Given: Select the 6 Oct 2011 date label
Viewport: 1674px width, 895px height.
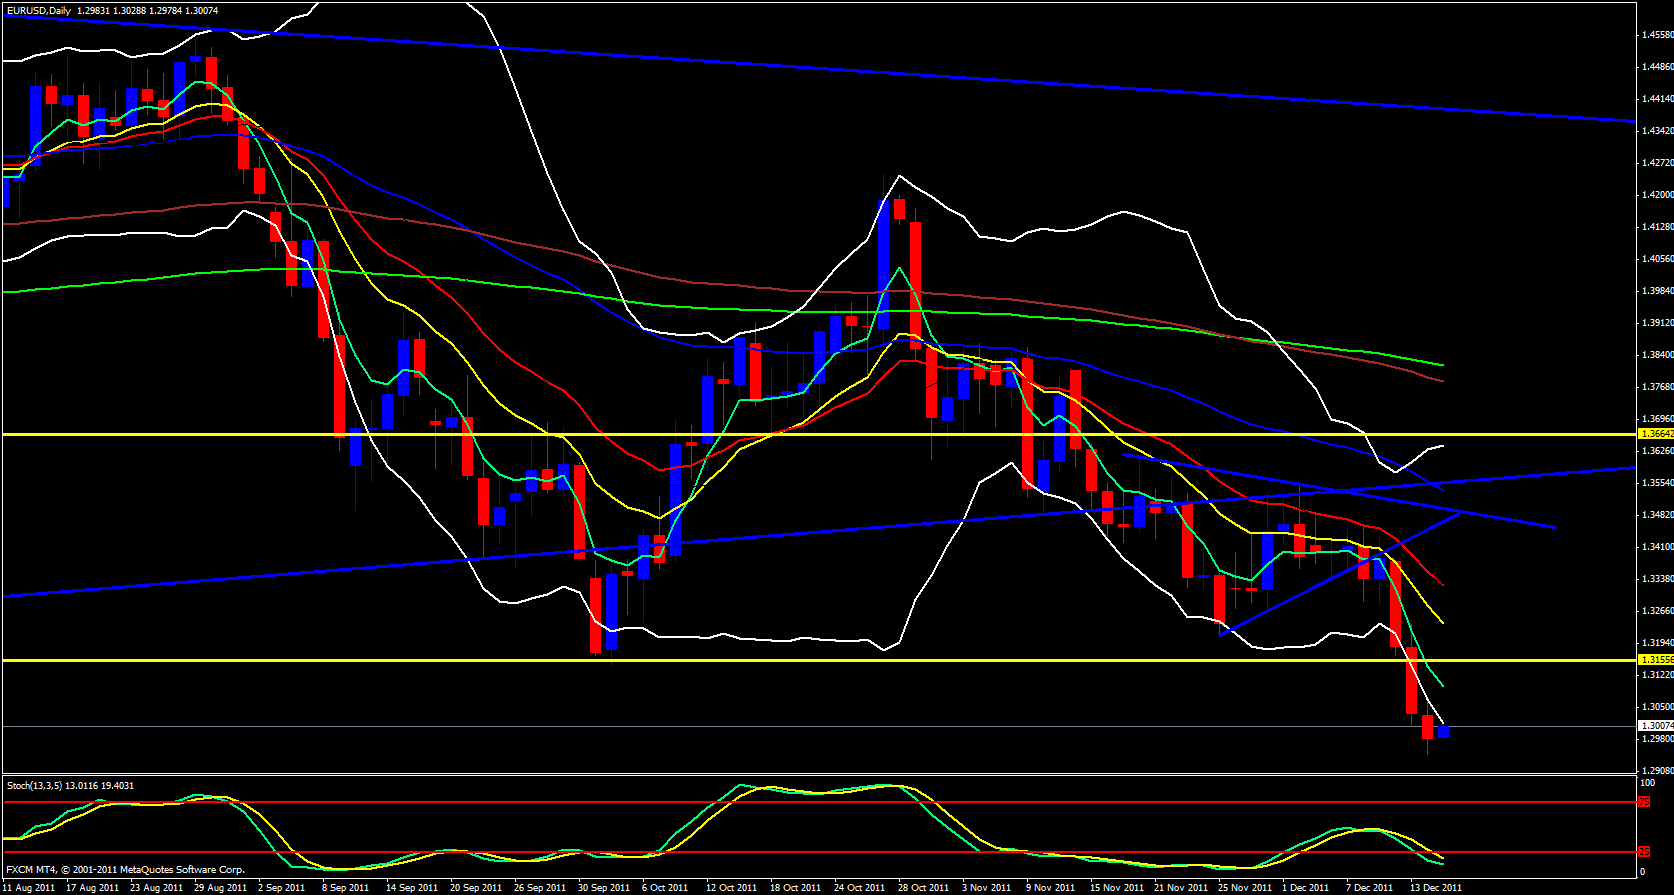Looking at the screenshot, I should point(665,887).
